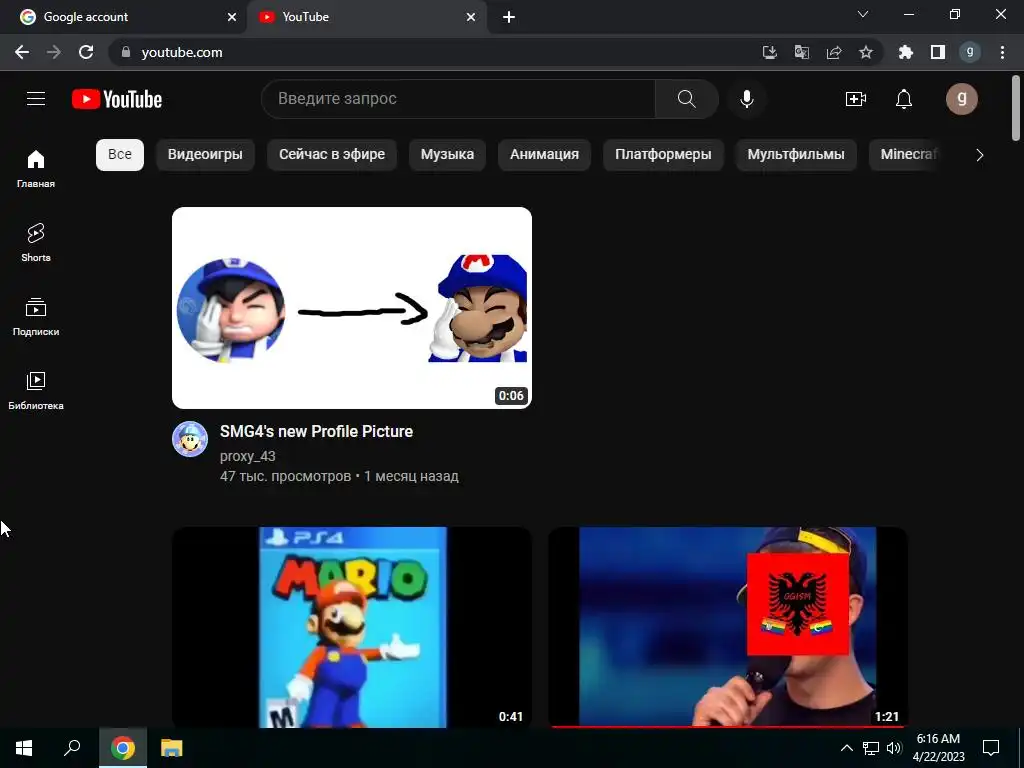This screenshot has height=768, width=1024.
Task: Close the Google account tab
Action: point(232,17)
